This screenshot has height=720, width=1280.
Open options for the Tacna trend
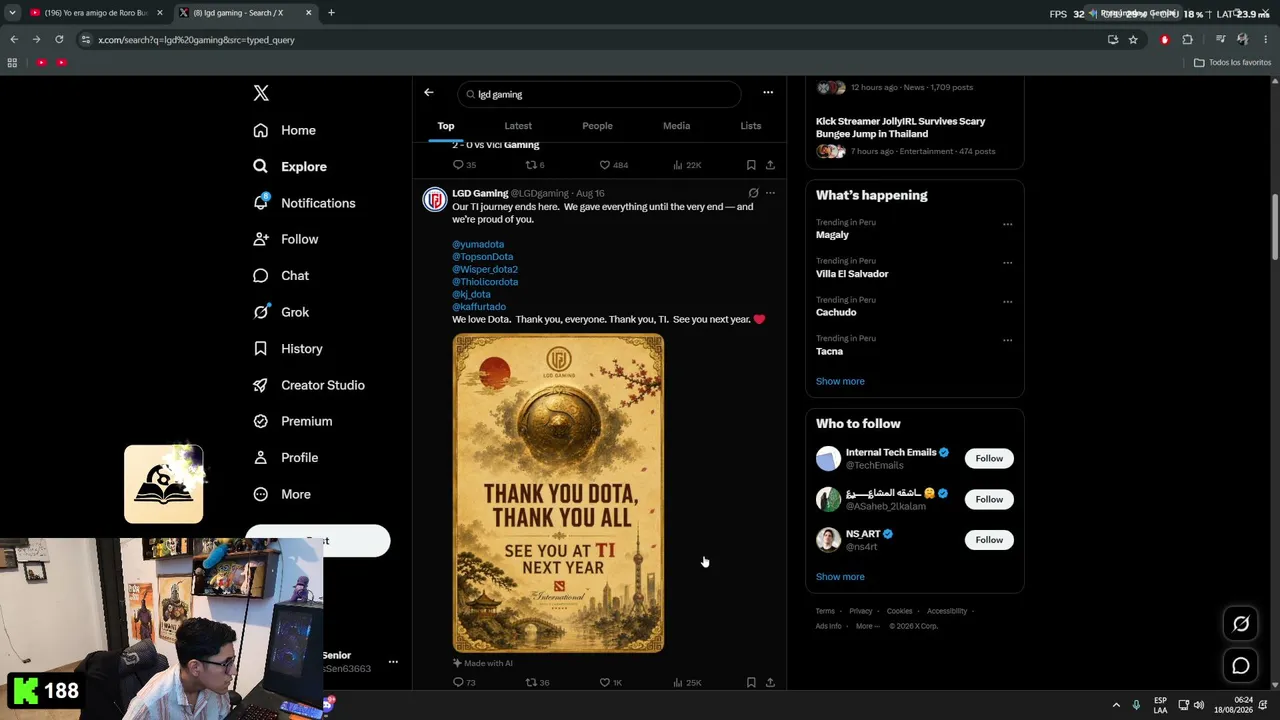(x=1007, y=340)
